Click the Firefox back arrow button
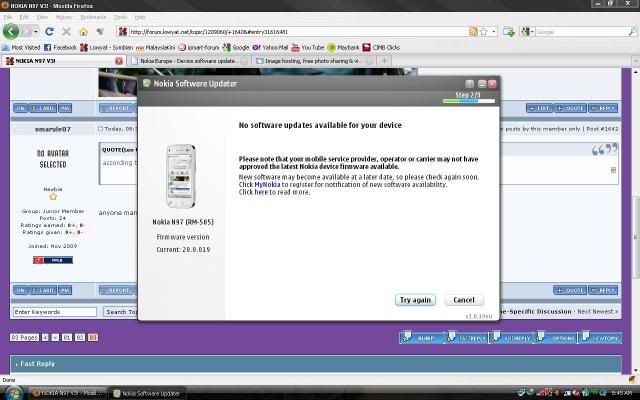Viewport: 640px width, 400px height. [x=12, y=32]
